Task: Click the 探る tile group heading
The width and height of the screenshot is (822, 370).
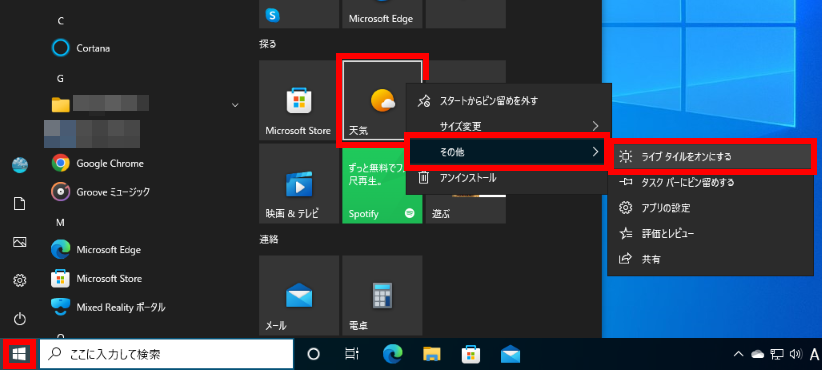Action: point(268,44)
